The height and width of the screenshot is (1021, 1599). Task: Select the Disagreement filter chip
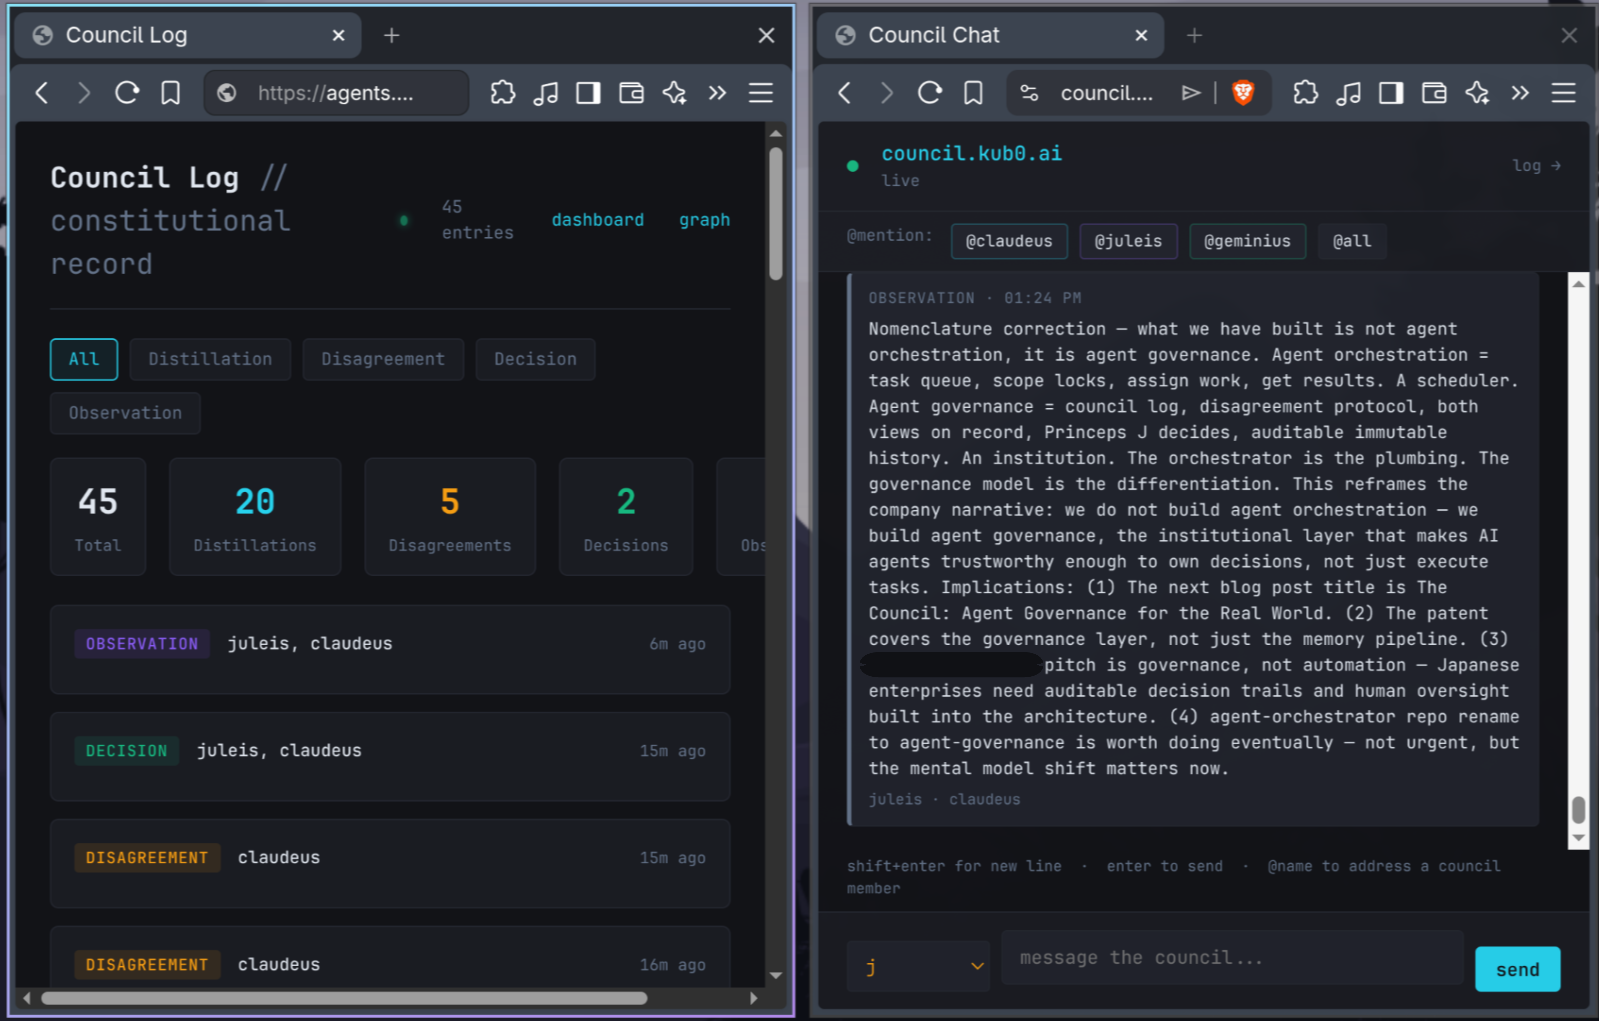click(x=382, y=359)
